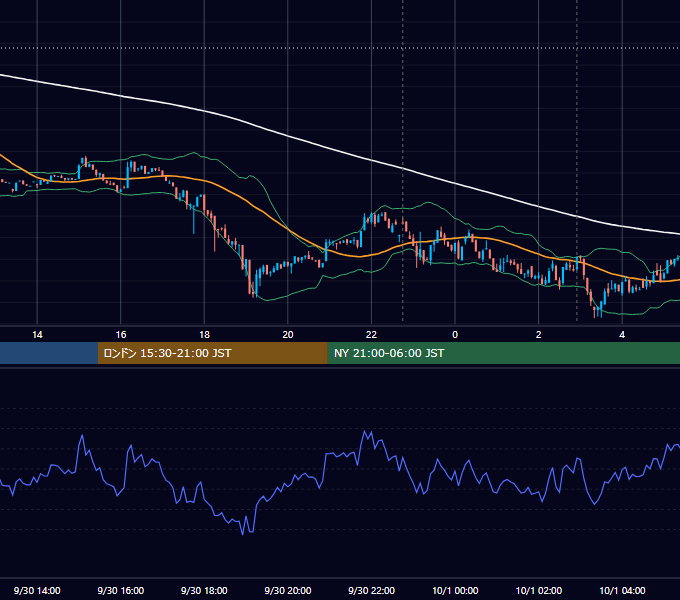Click the "22" hour label on chart axis
The image size is (680, 600).
pyautogui.click(x=371, y=335)
